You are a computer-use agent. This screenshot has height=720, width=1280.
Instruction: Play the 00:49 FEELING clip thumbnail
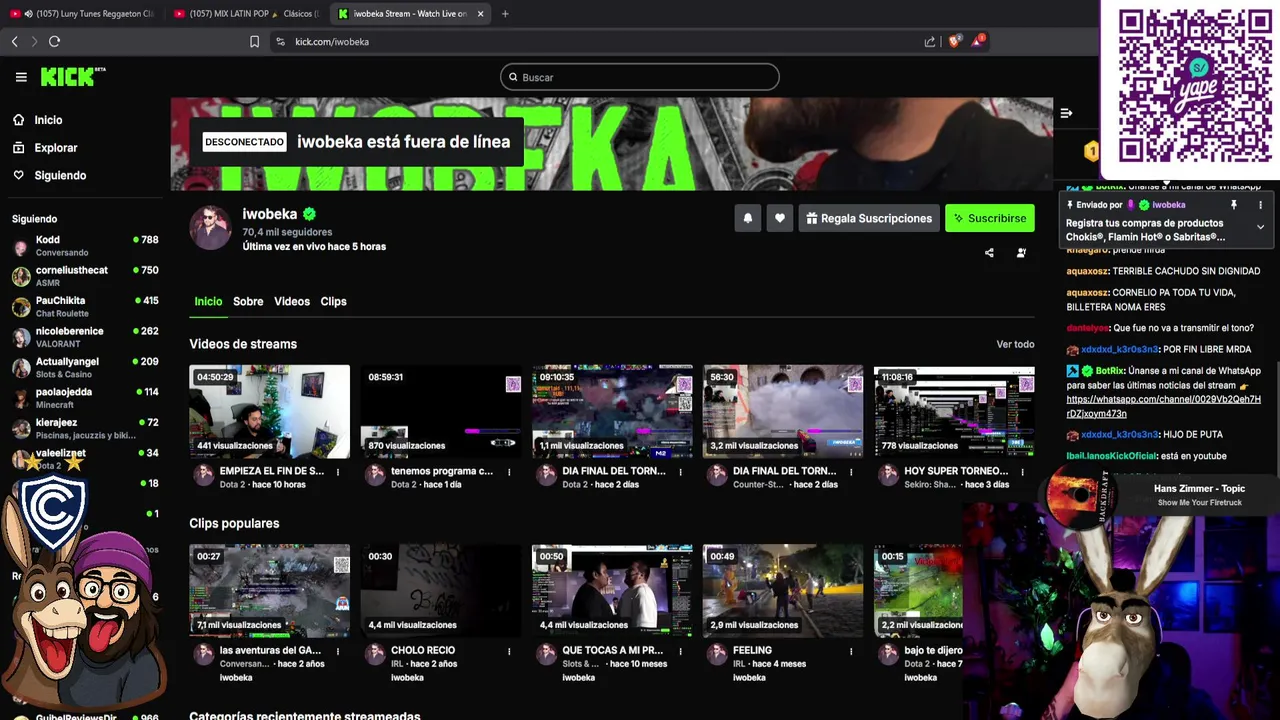click(x=783, y=591)
